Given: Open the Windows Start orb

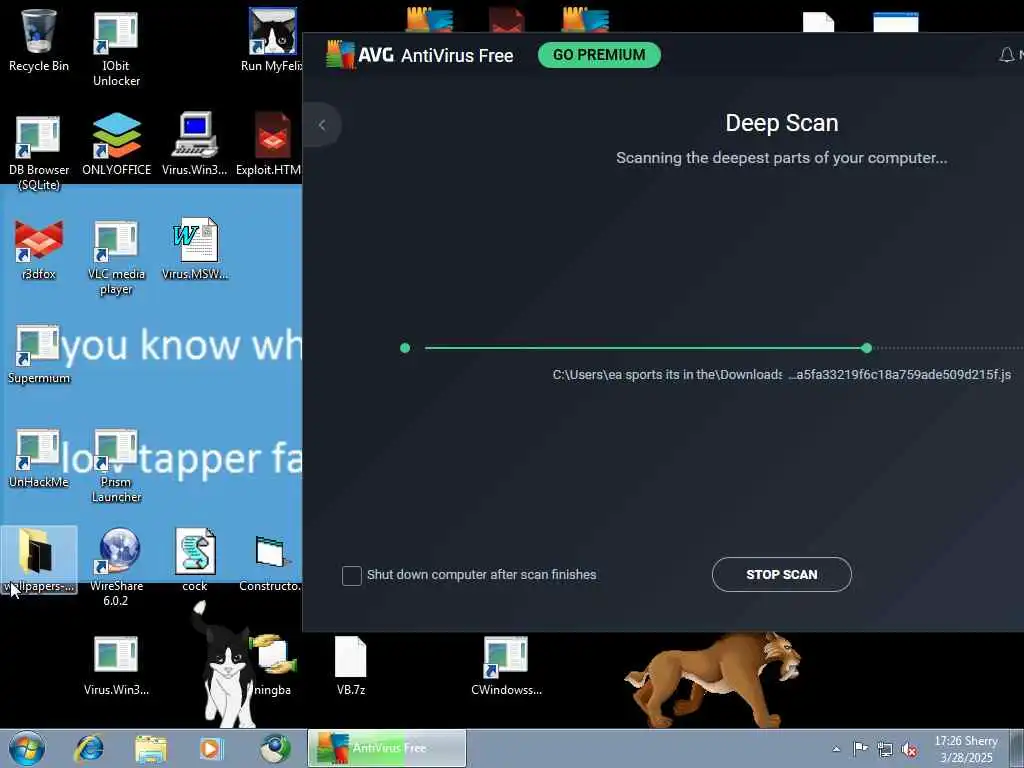Looking at the screenshot, I should point(27,748).
